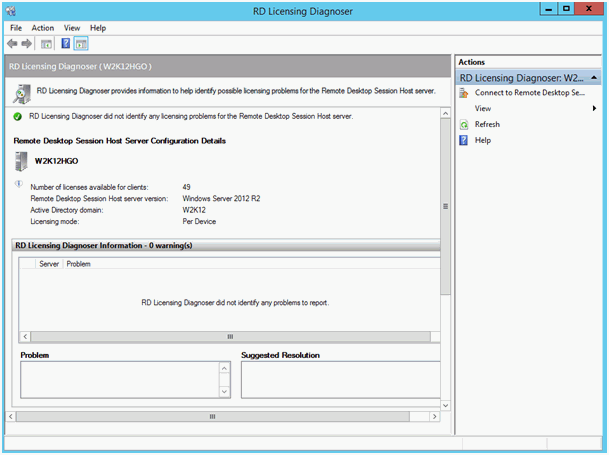
Task: Open the File menu
Action: pos(16,28)
